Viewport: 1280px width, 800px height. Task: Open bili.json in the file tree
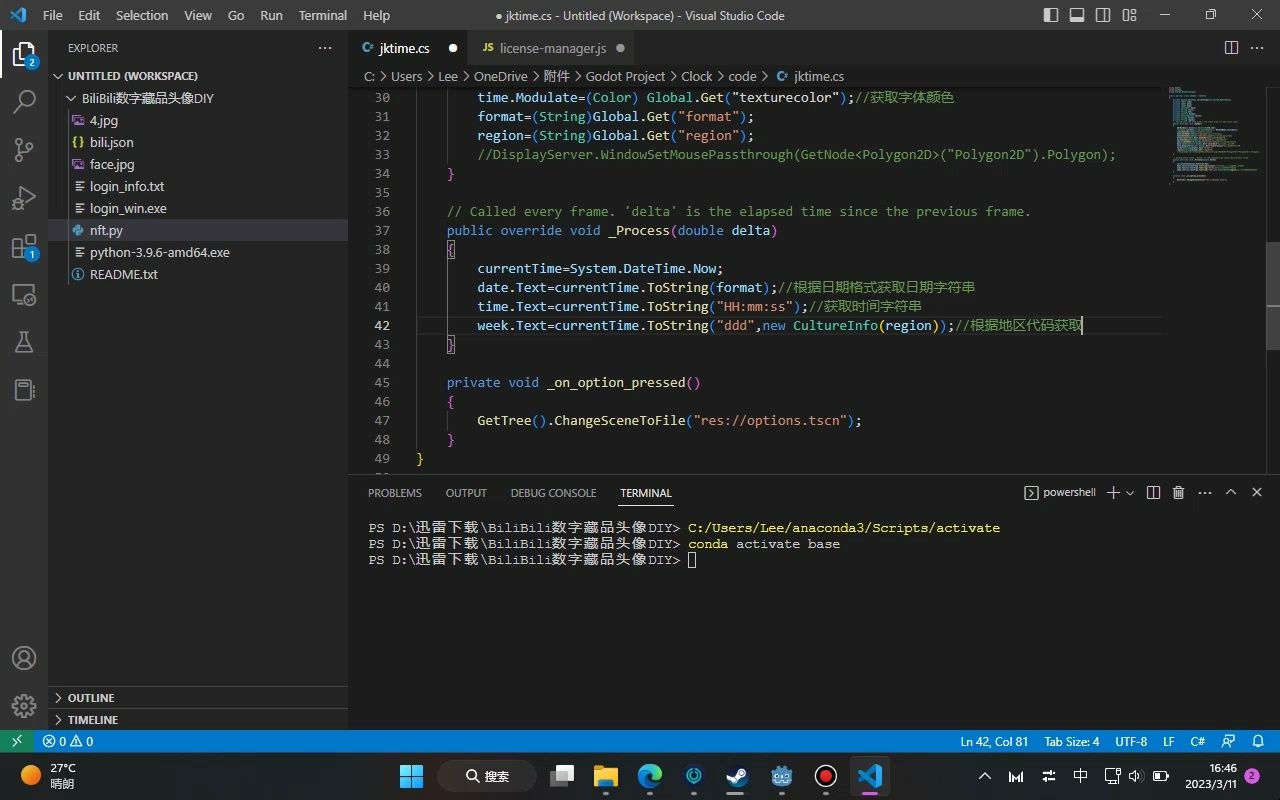(x=198, y=142)
